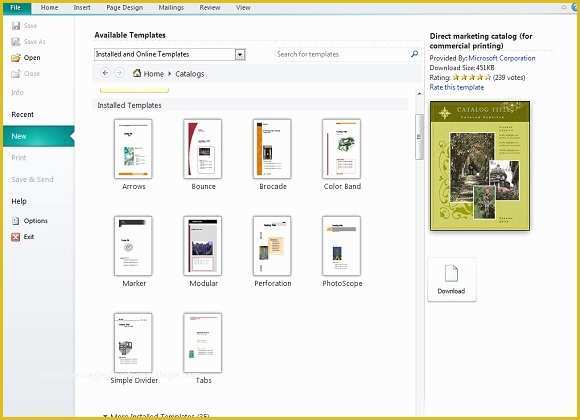The height and width of the screenshot is (420, 580).
Task: Open the Mailings ribbon tab
Action: [171, 8]
